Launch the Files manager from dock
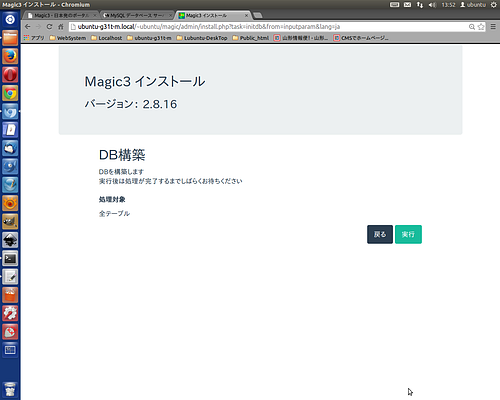 (10, 38)
